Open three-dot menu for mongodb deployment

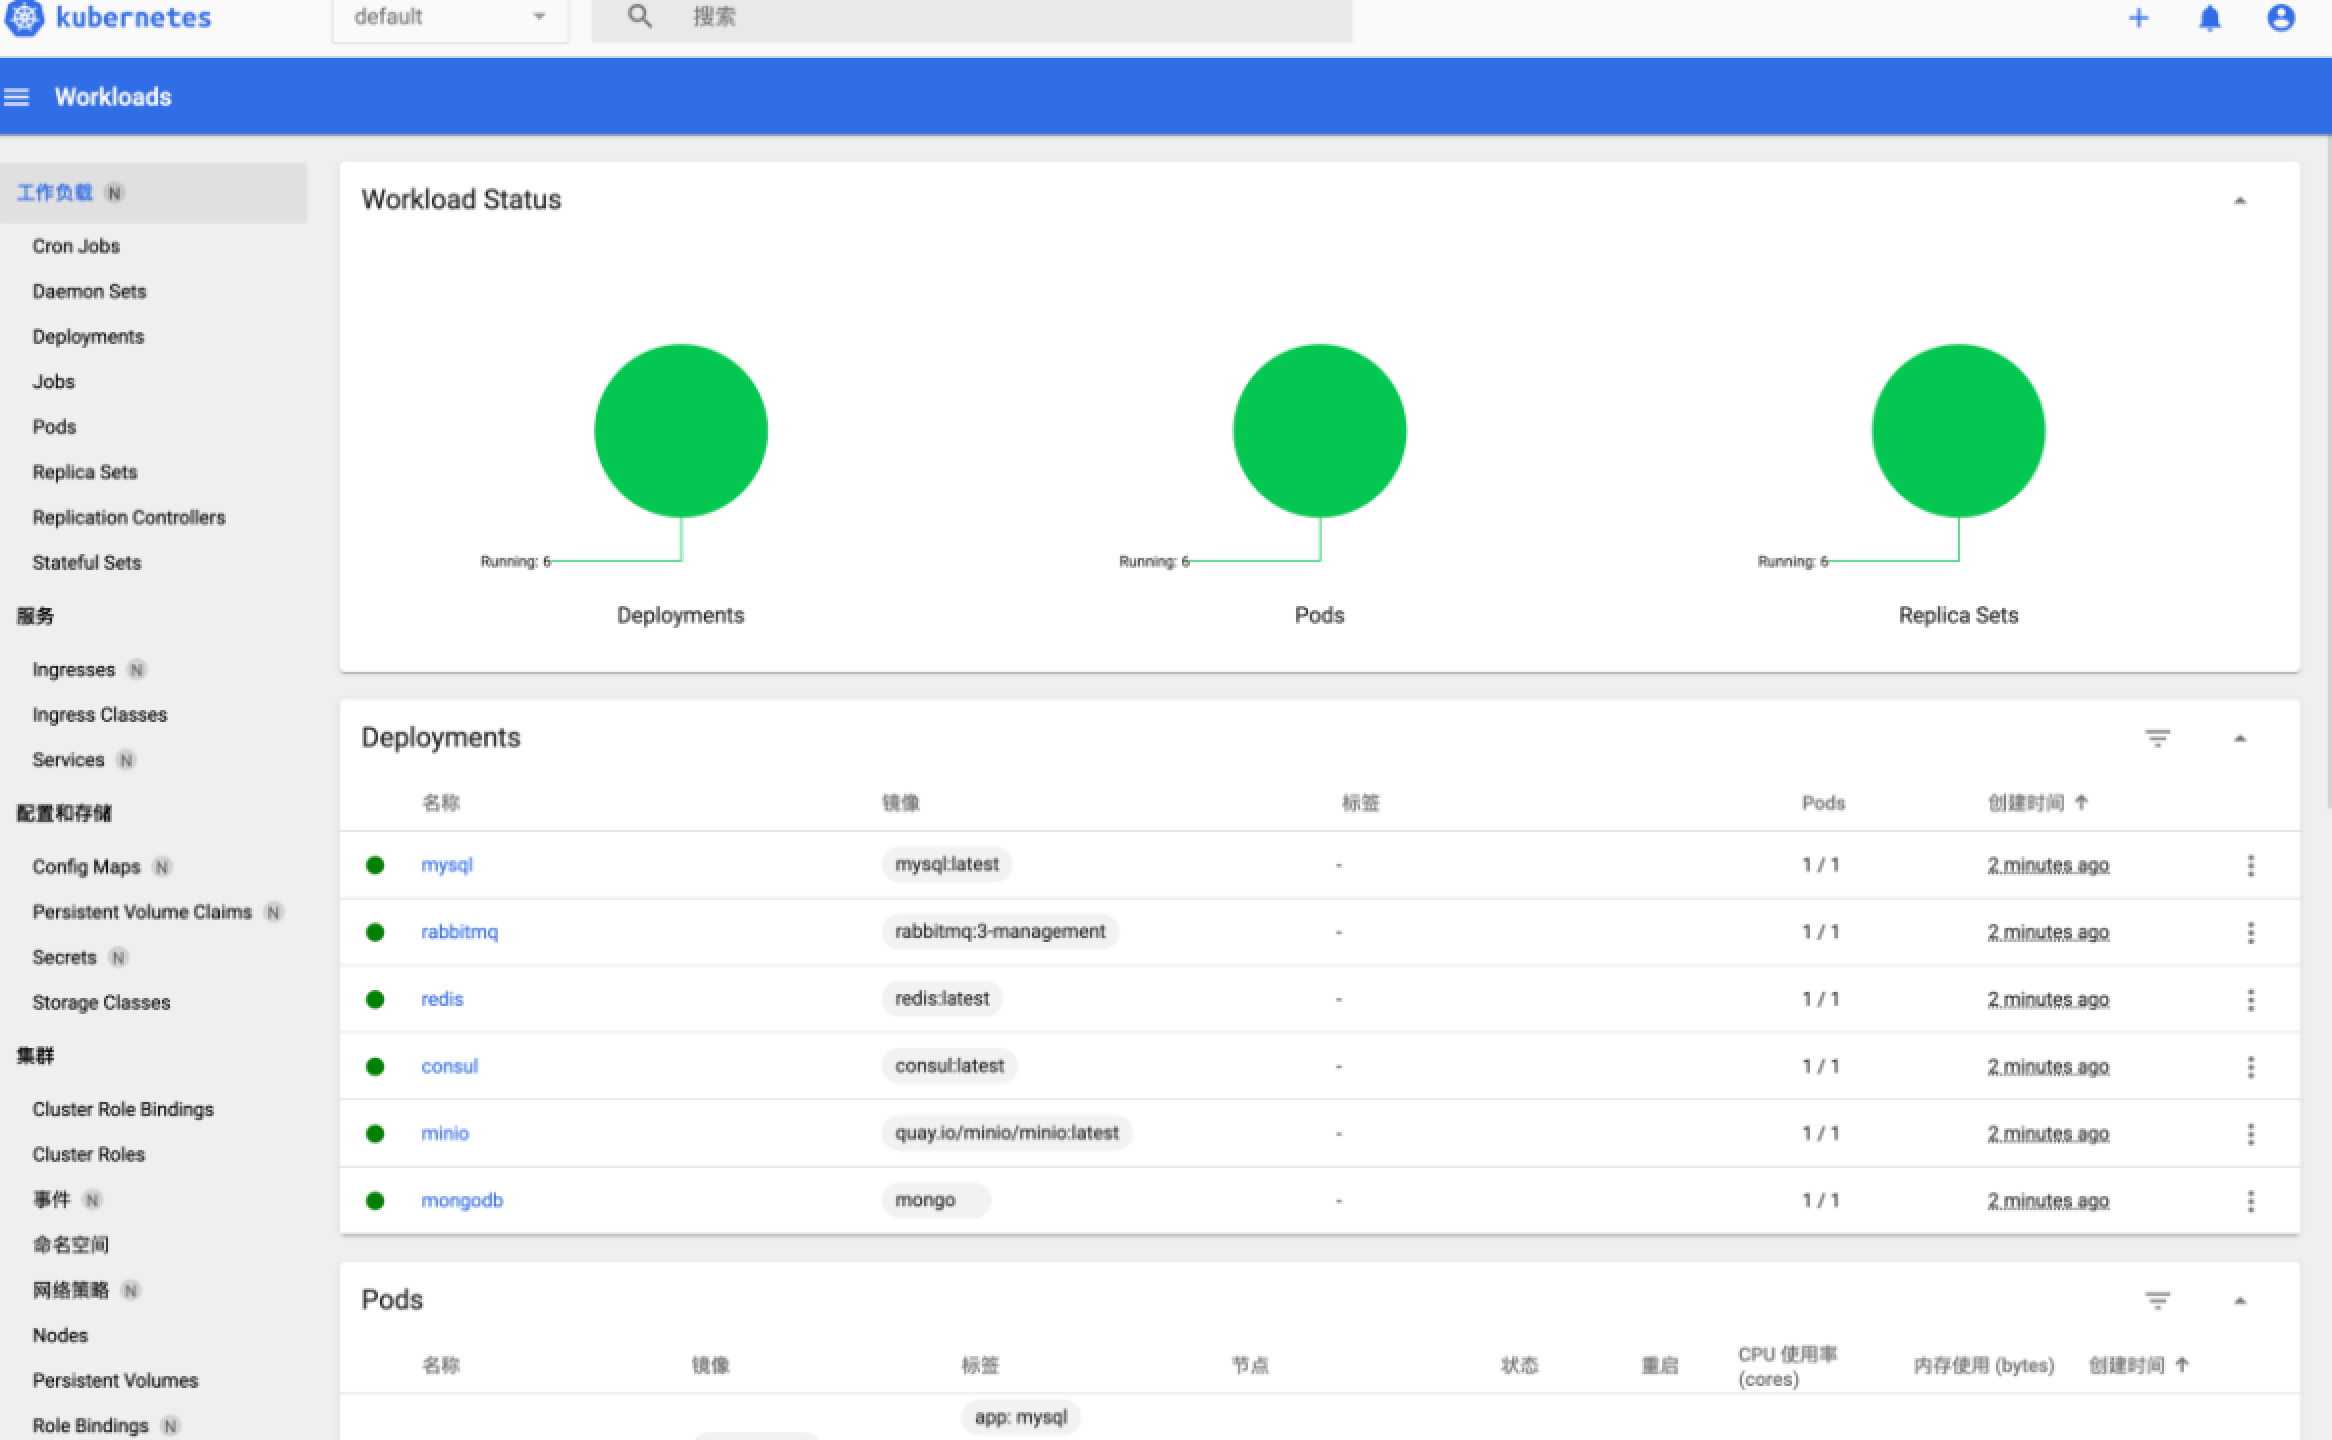pyautogui.click(x=2250, y=1201)
